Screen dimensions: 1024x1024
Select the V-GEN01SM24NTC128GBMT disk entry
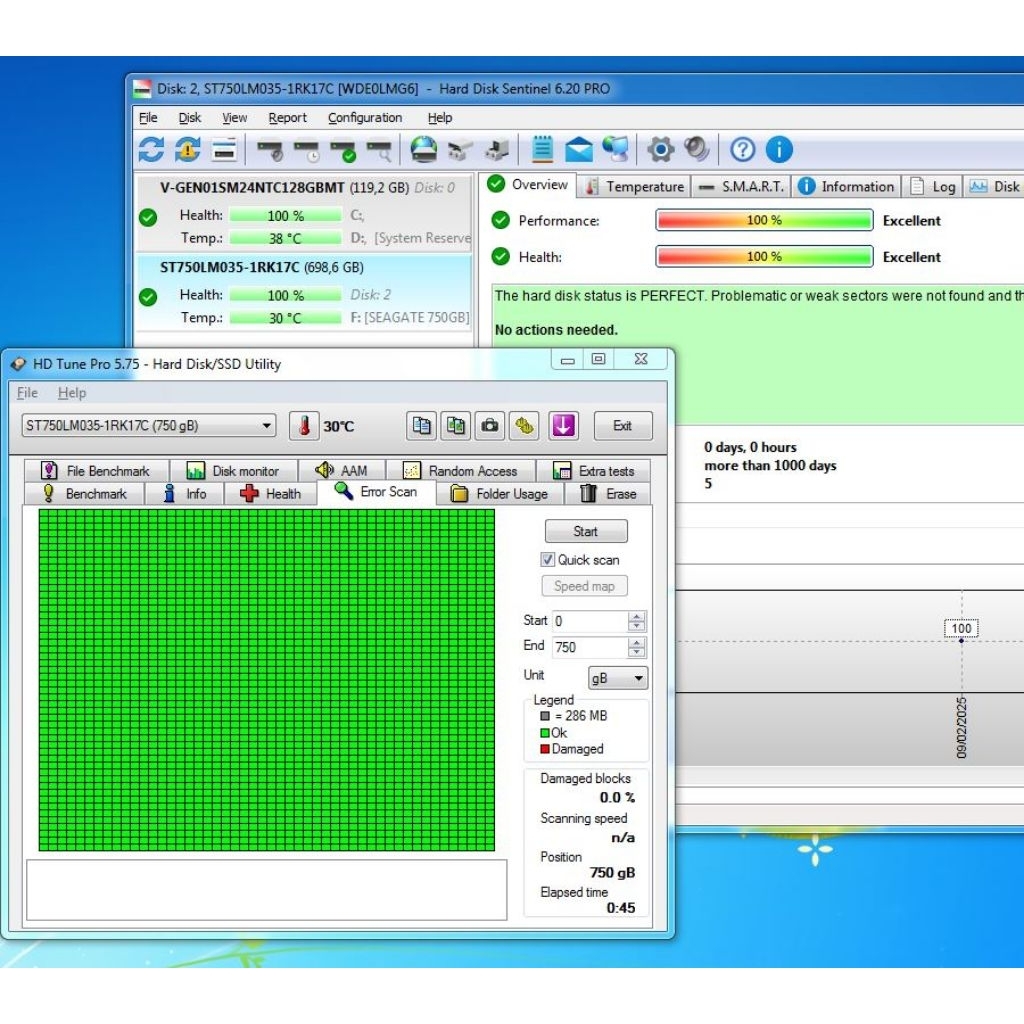[304, 213]
